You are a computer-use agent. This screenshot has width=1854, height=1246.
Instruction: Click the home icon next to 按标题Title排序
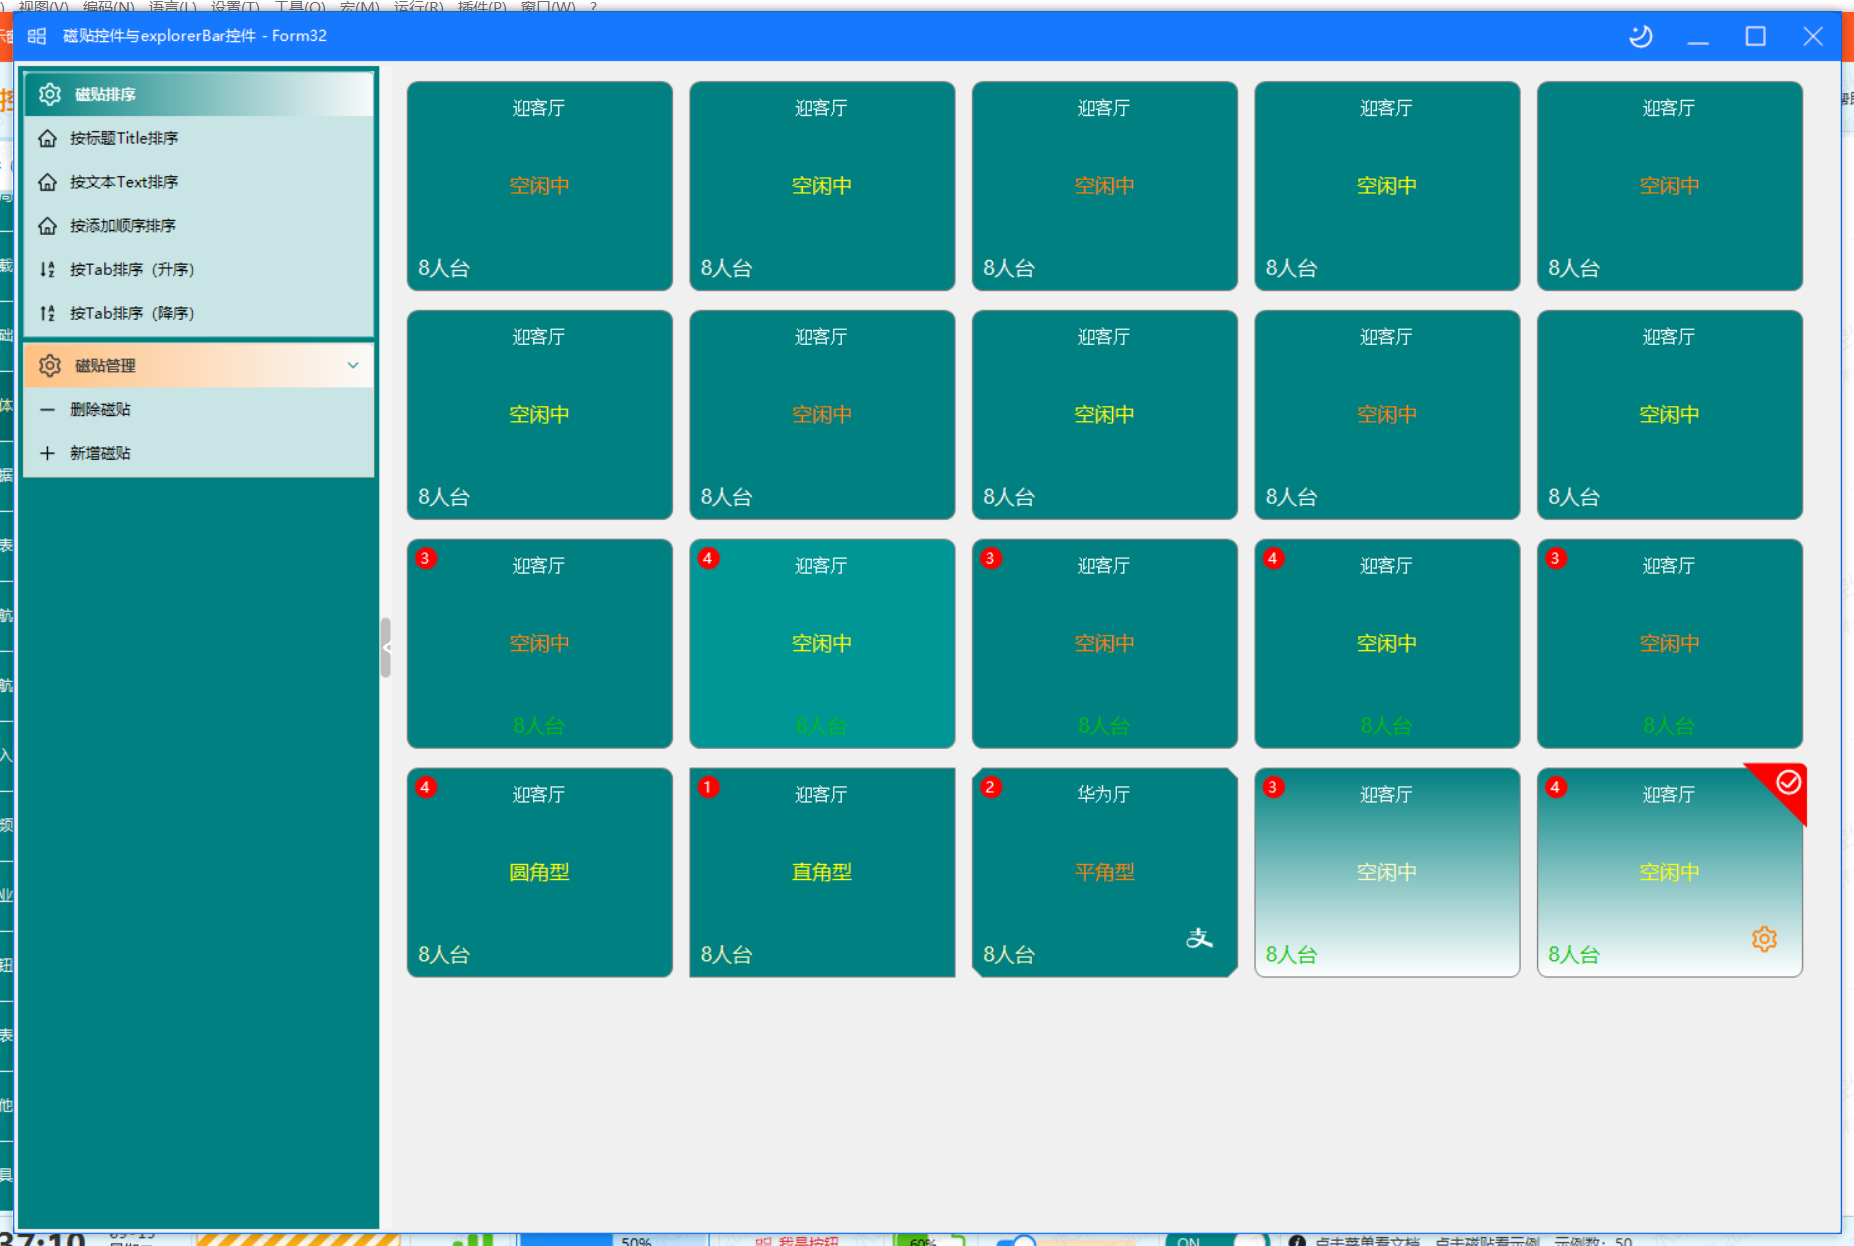(47, 138)
